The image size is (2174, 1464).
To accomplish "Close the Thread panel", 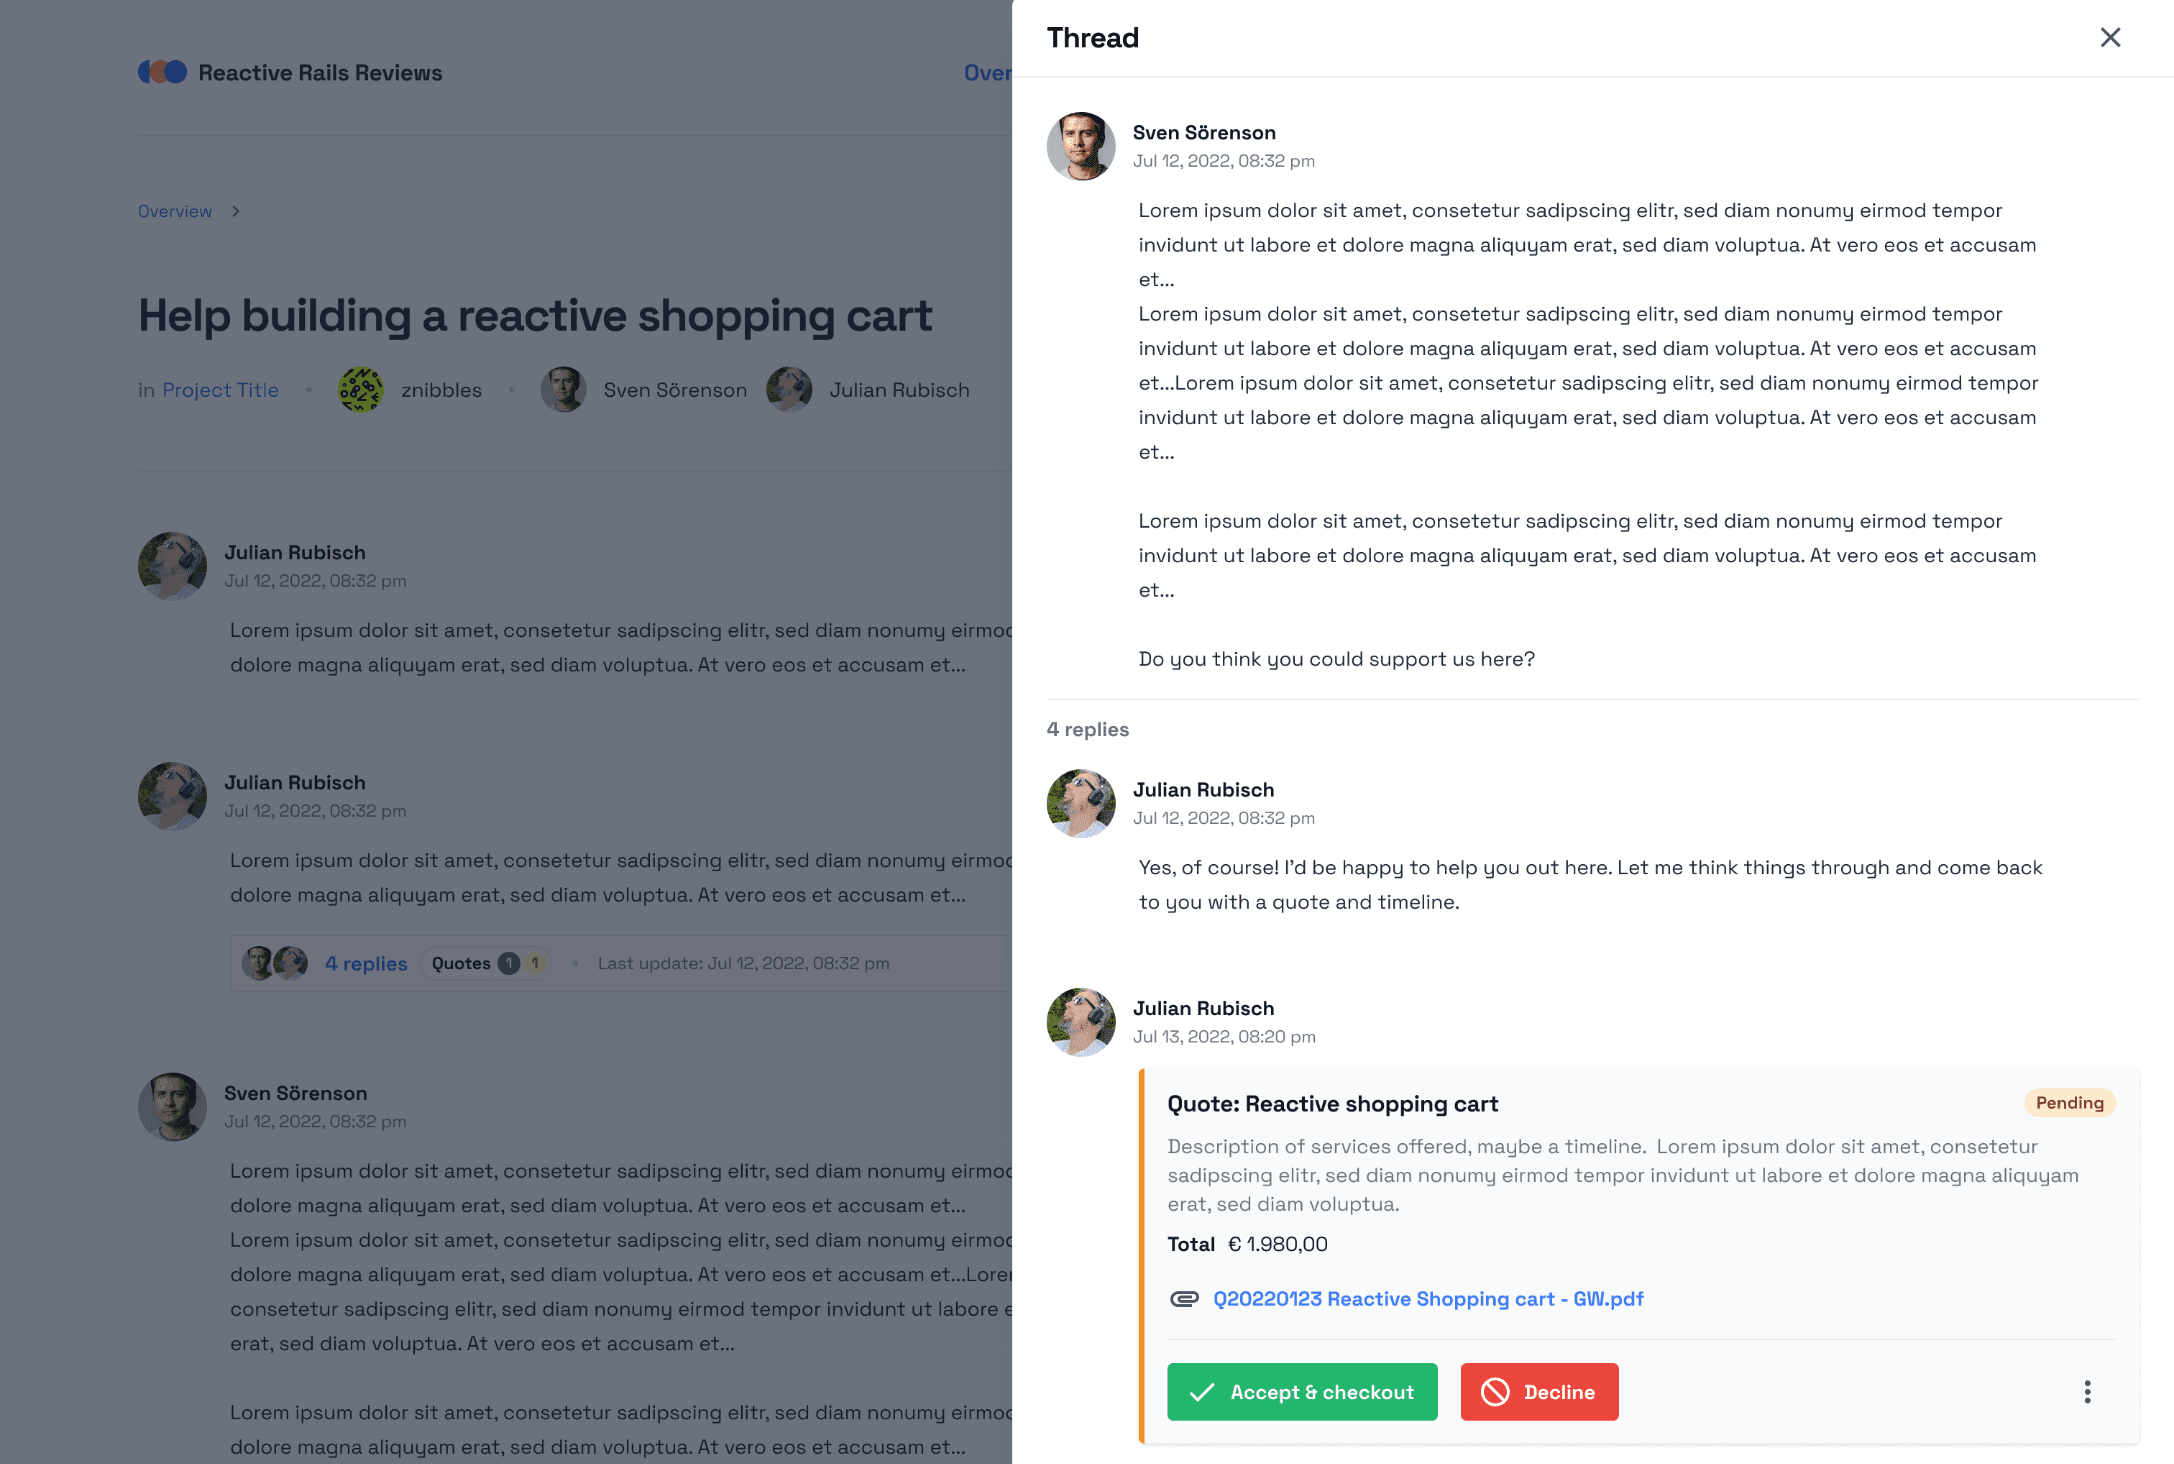I will click(2110, 38).
